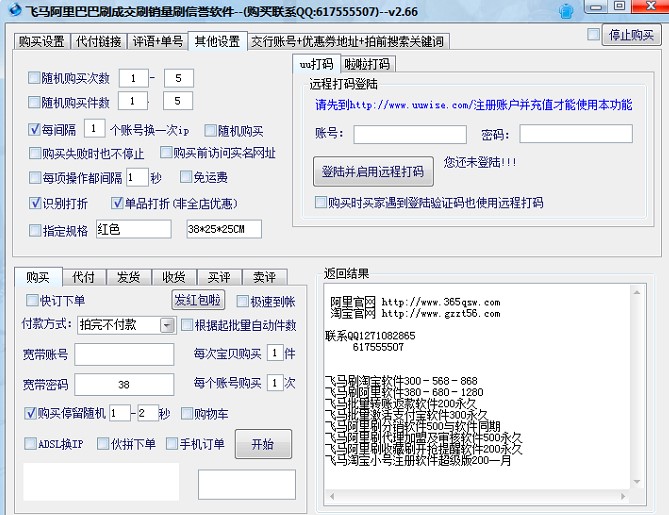
Task: Enable 随机购买次数 checkbox
Action: pyautogui.click(x=33, y=78)
